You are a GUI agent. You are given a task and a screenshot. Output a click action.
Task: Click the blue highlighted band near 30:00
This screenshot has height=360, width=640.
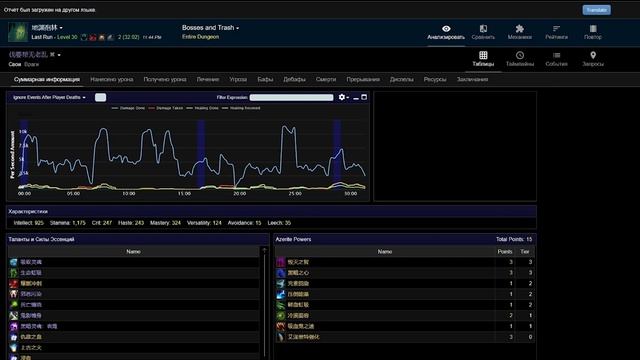pyautogui.click(x=336, y=153)
